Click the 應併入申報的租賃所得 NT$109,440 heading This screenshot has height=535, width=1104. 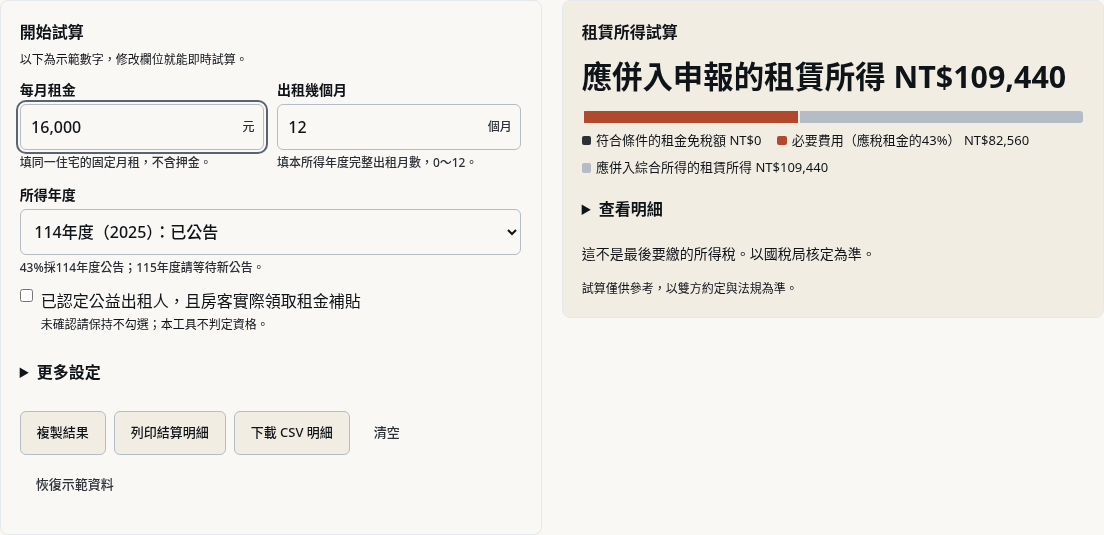[824, 77]
